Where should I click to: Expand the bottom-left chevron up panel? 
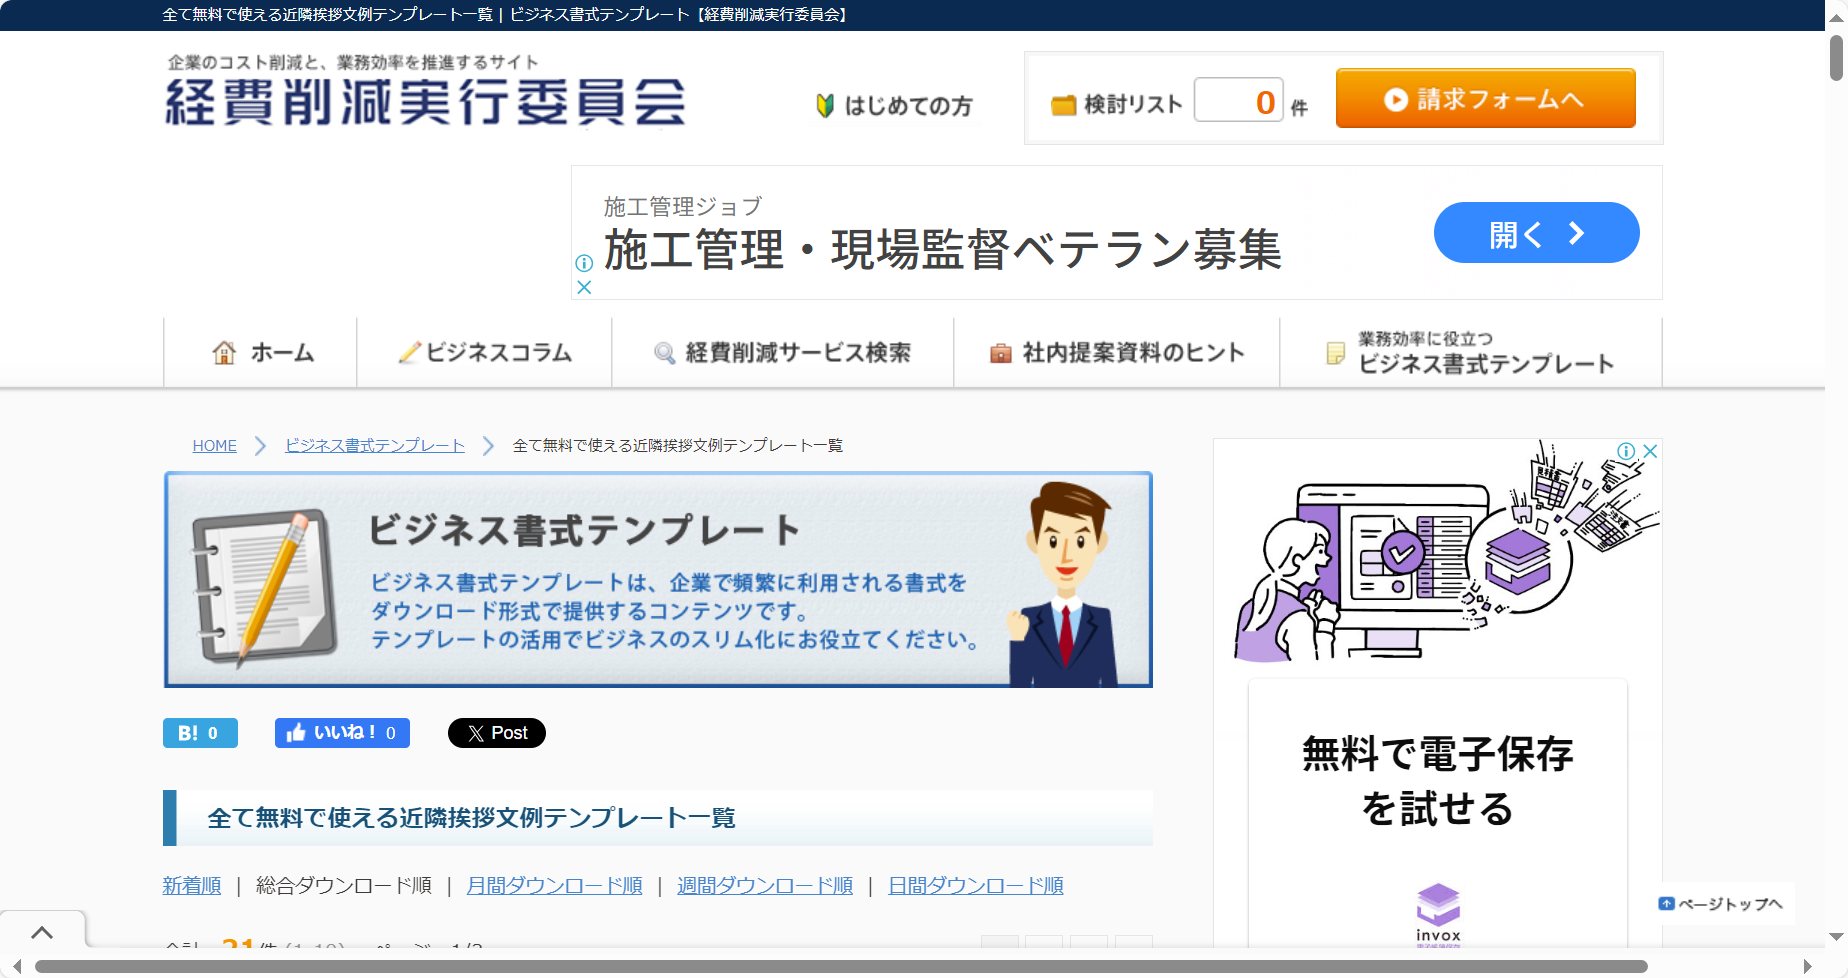pos(42,933)
